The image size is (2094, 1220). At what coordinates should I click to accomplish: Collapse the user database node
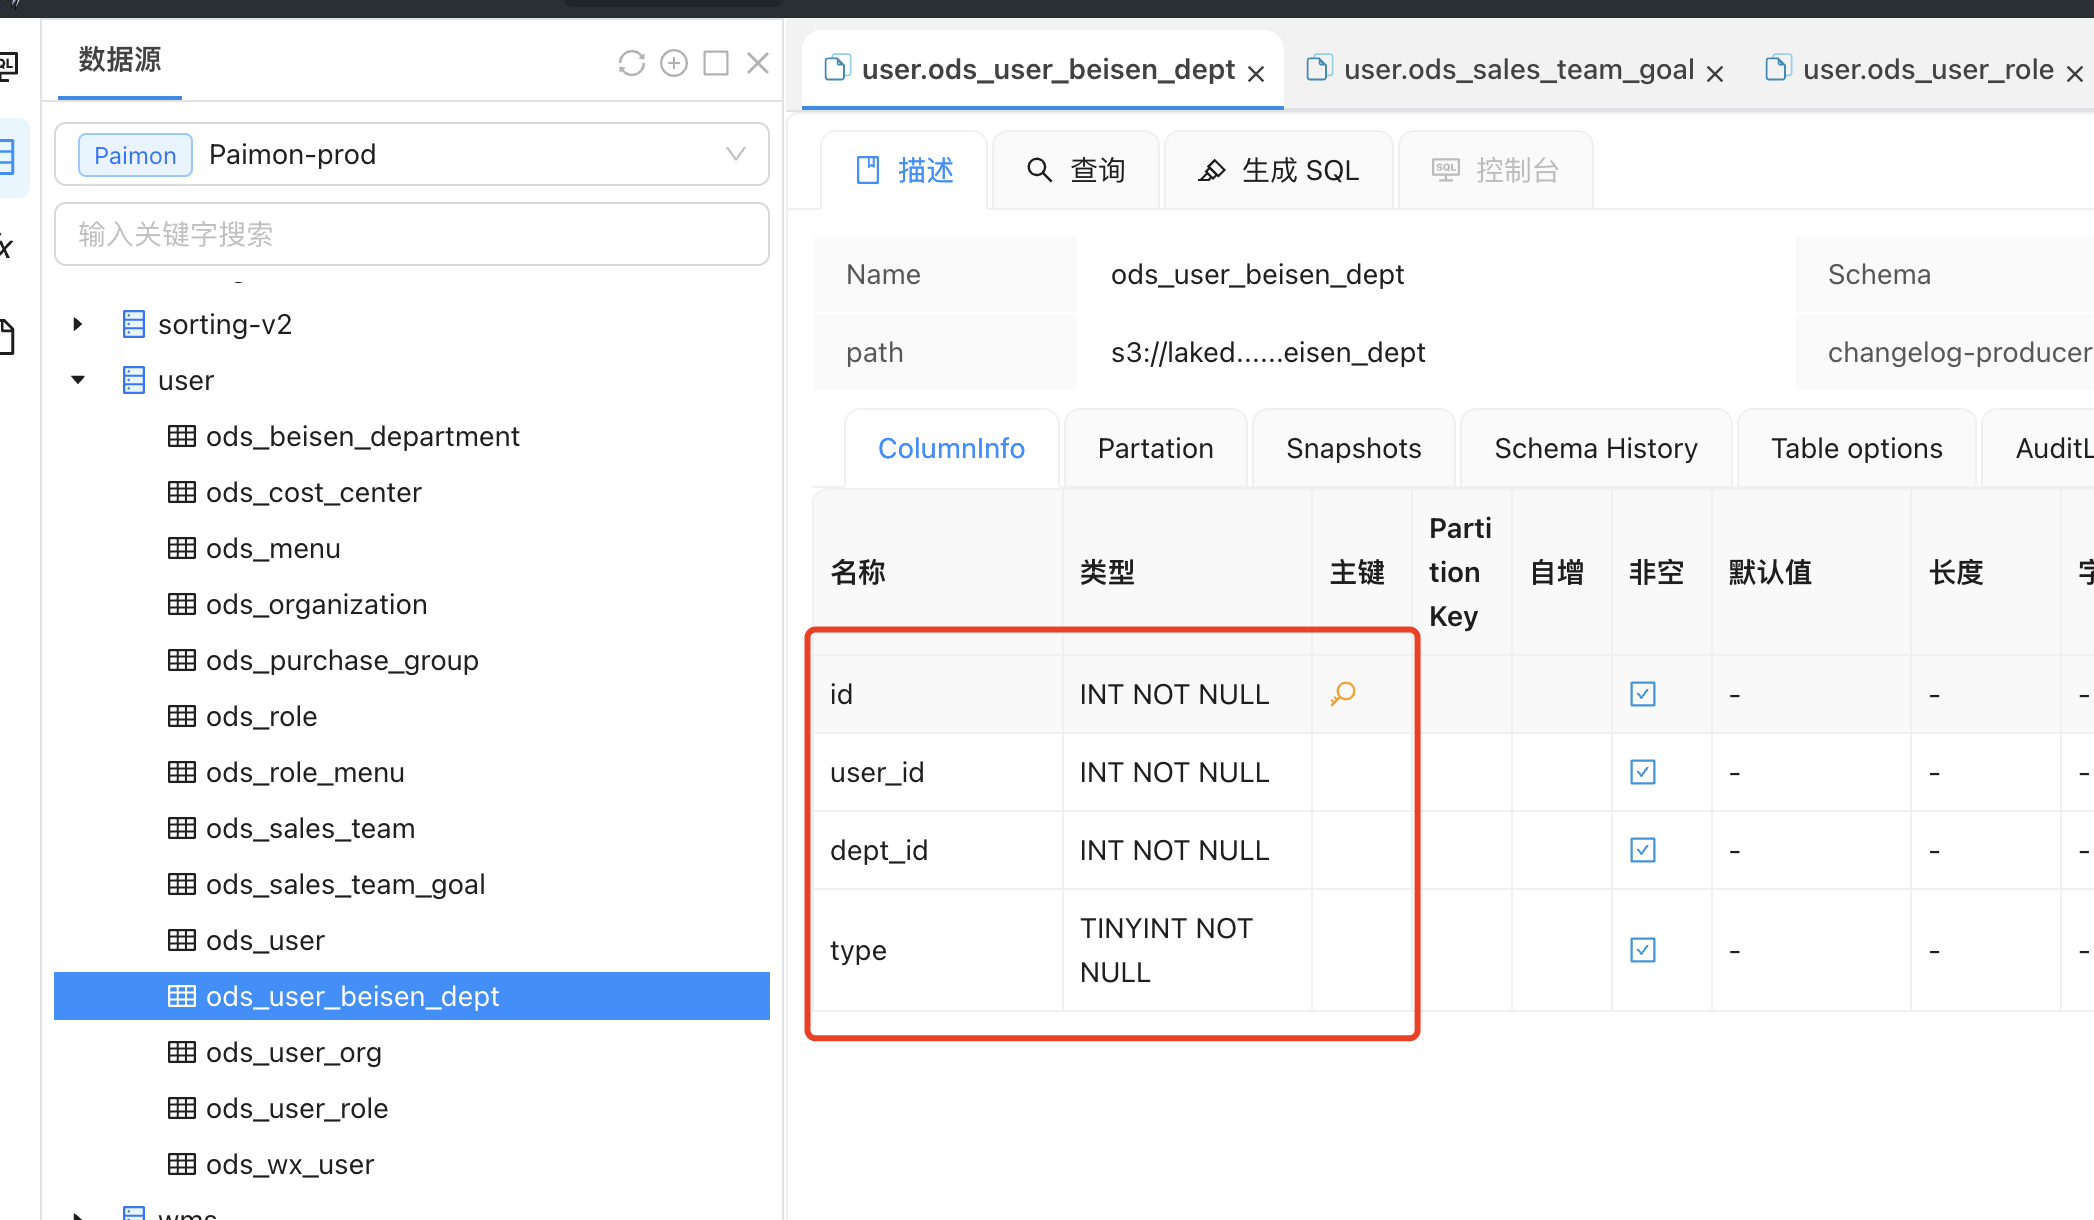point(78,380)
